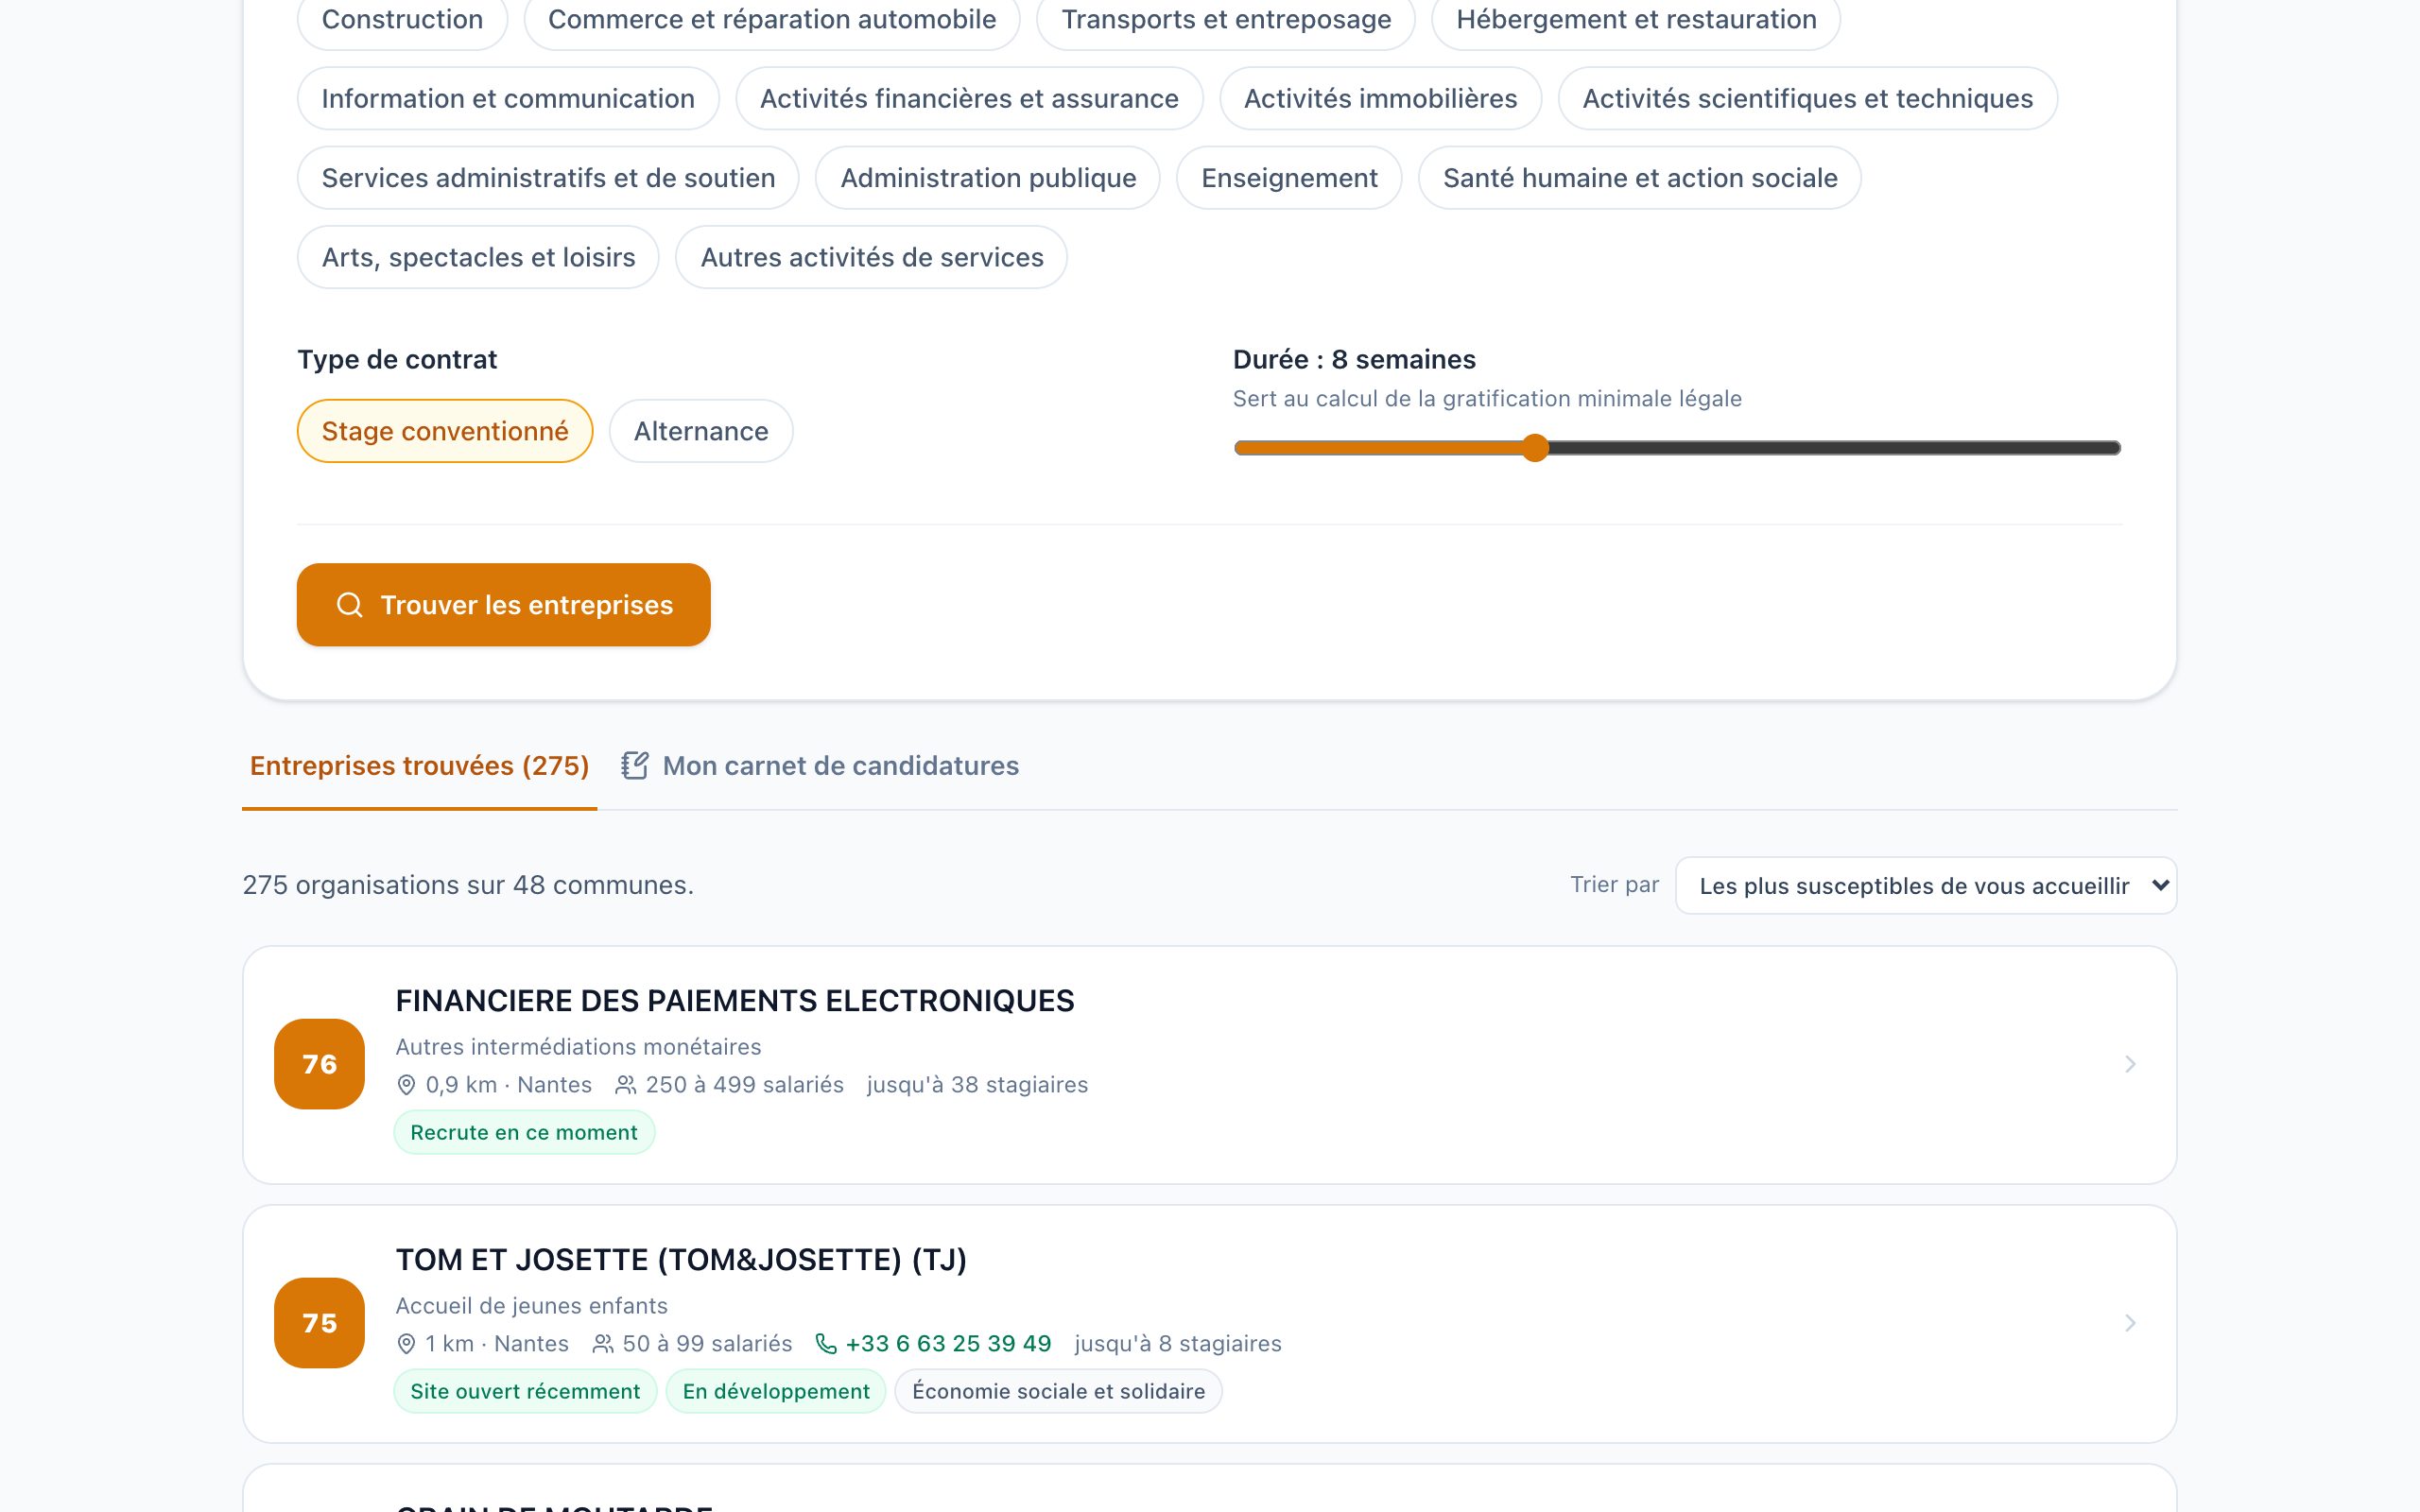Click the location pin icon next to 0,9 km Nantes
Screen dimensions: 2420x1512
coord(406,1085)
